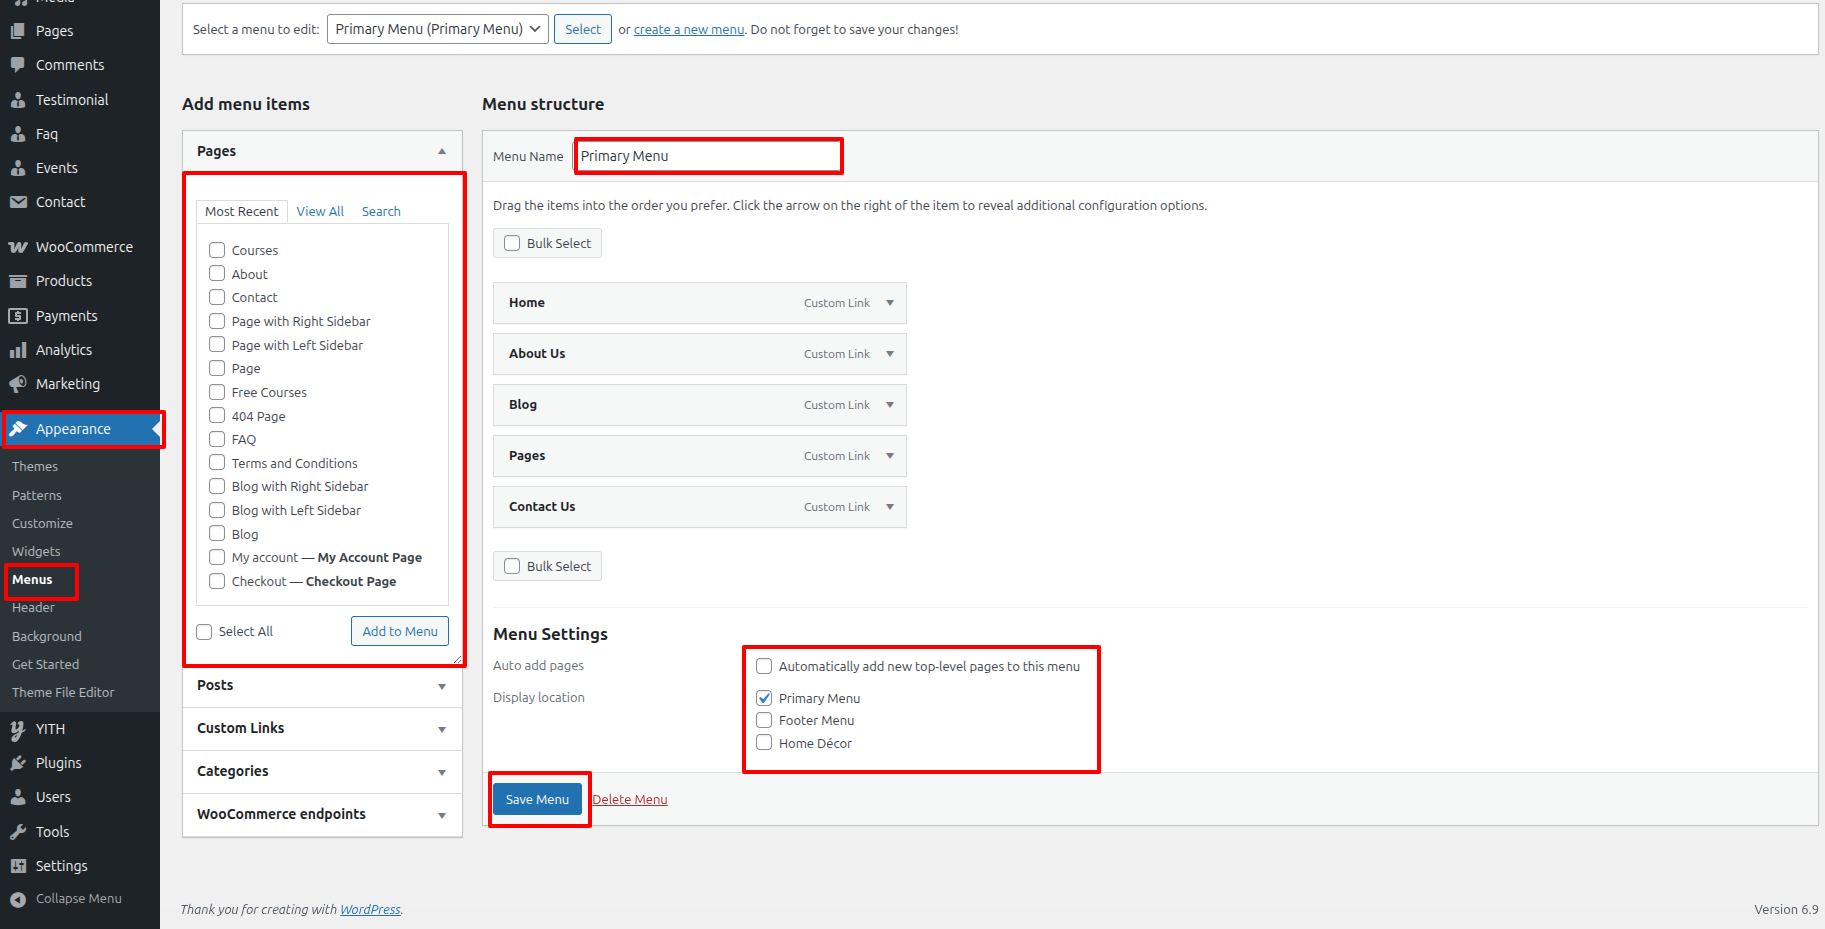Tick the Select All checkbox

(204, 632)
